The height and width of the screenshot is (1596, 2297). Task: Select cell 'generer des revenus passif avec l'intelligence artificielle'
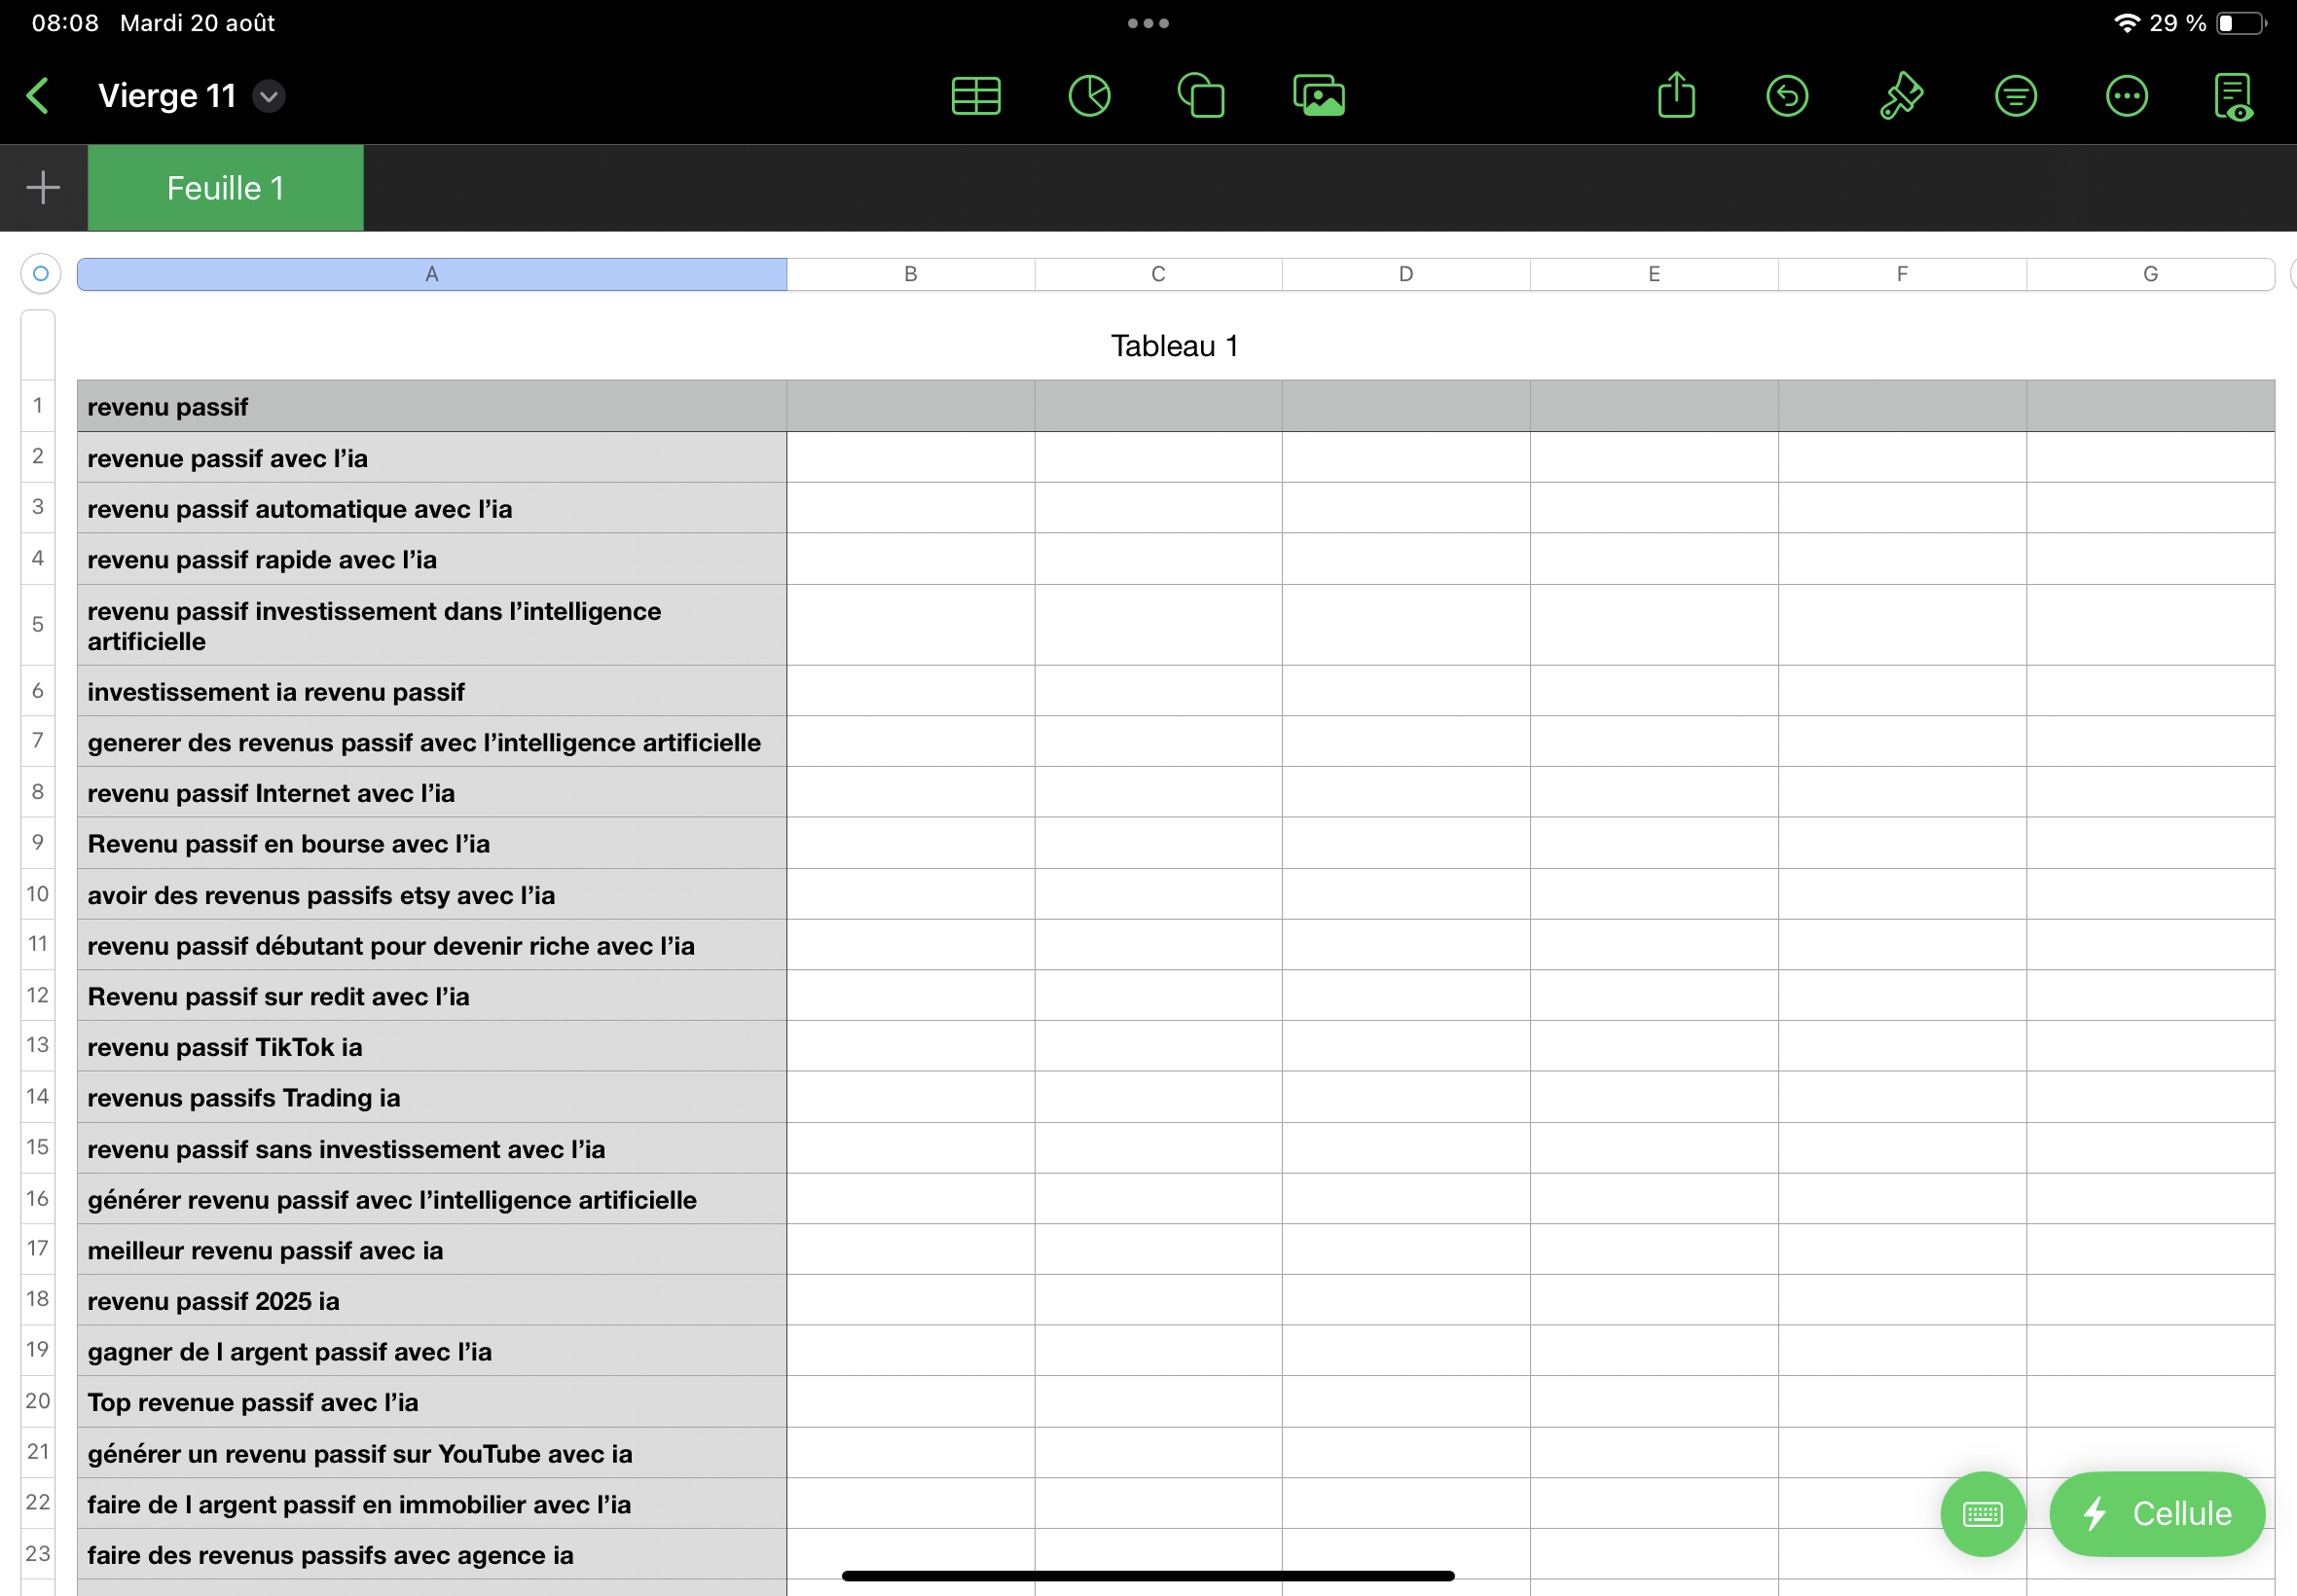(432, 742)
